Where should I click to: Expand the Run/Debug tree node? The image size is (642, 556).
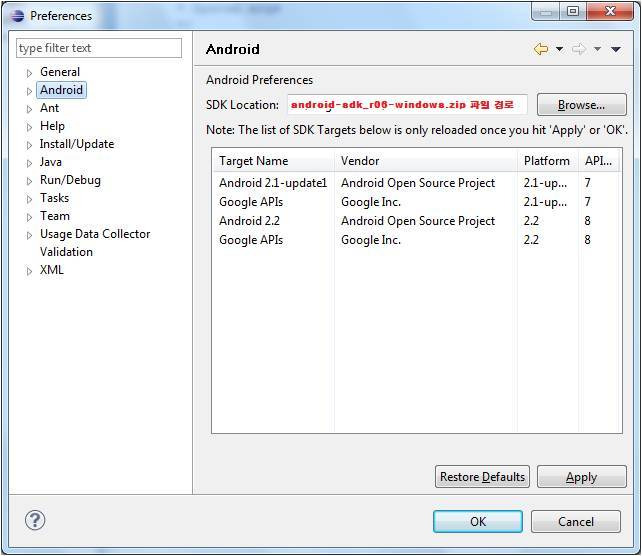(x=30, y=181)
